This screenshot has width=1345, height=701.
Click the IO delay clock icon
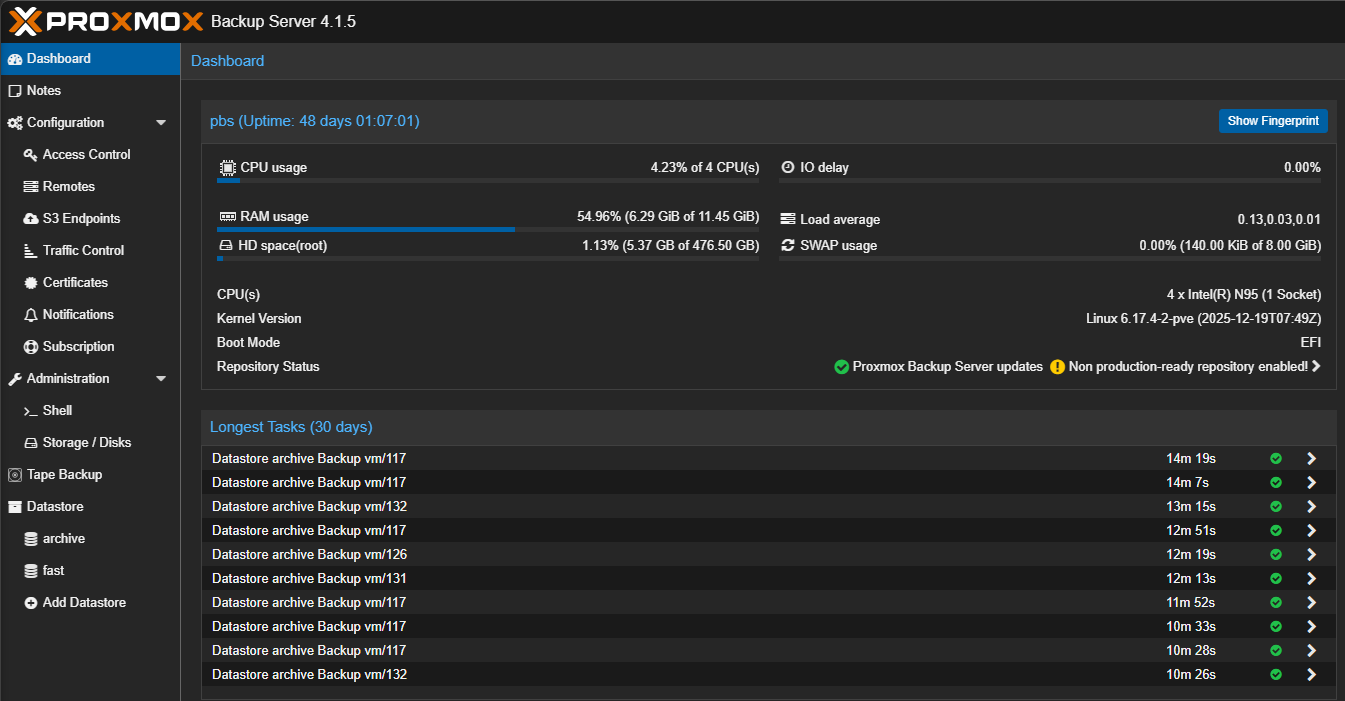pyautogui.click(x=788, y=168)
